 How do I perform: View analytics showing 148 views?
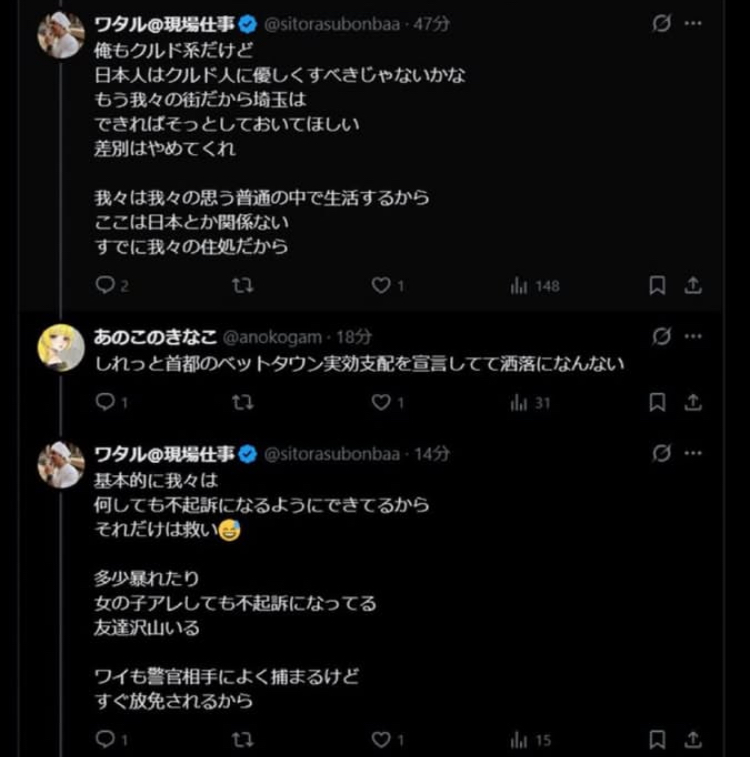point(535,286)
